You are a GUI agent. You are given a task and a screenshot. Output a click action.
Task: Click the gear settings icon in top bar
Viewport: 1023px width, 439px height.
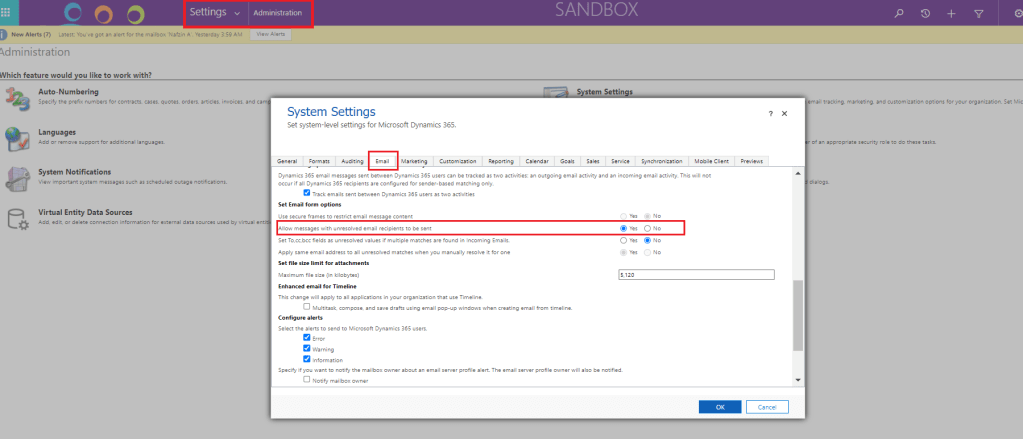[1016, 13]
